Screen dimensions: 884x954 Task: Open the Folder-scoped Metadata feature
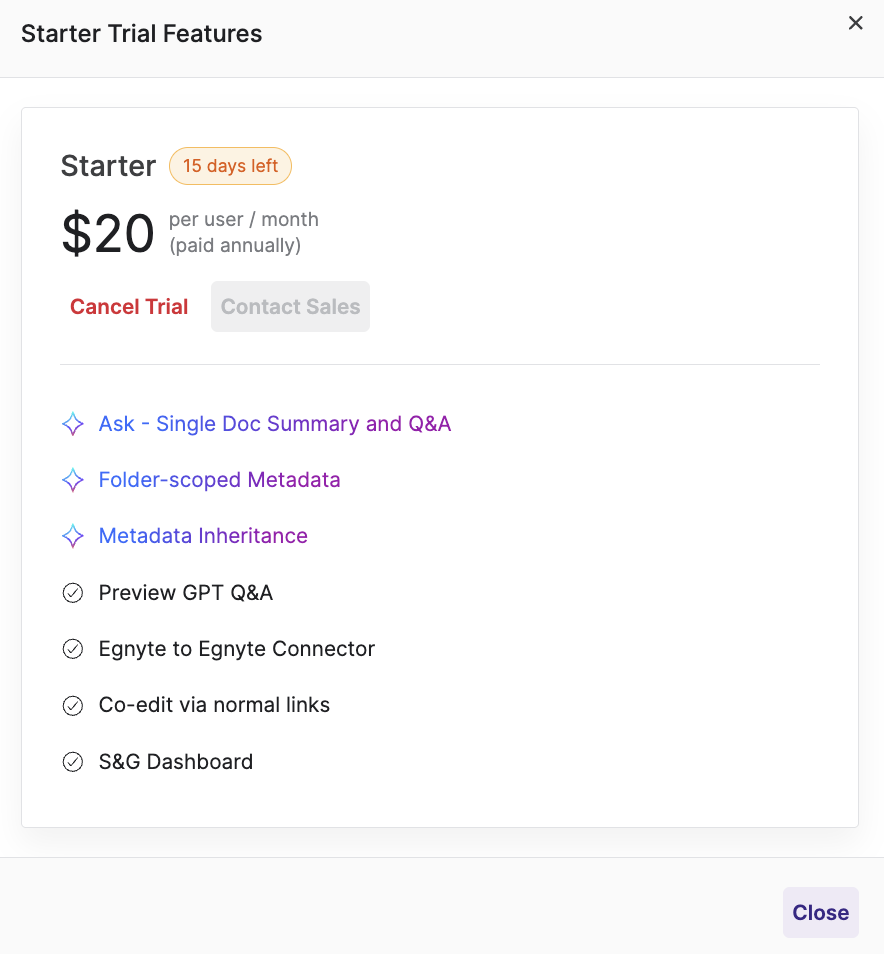[x=219, y=480]
